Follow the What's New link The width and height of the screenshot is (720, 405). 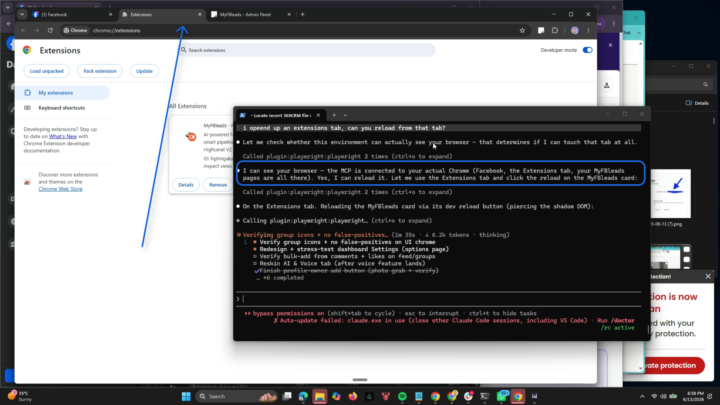click(63, 136)
